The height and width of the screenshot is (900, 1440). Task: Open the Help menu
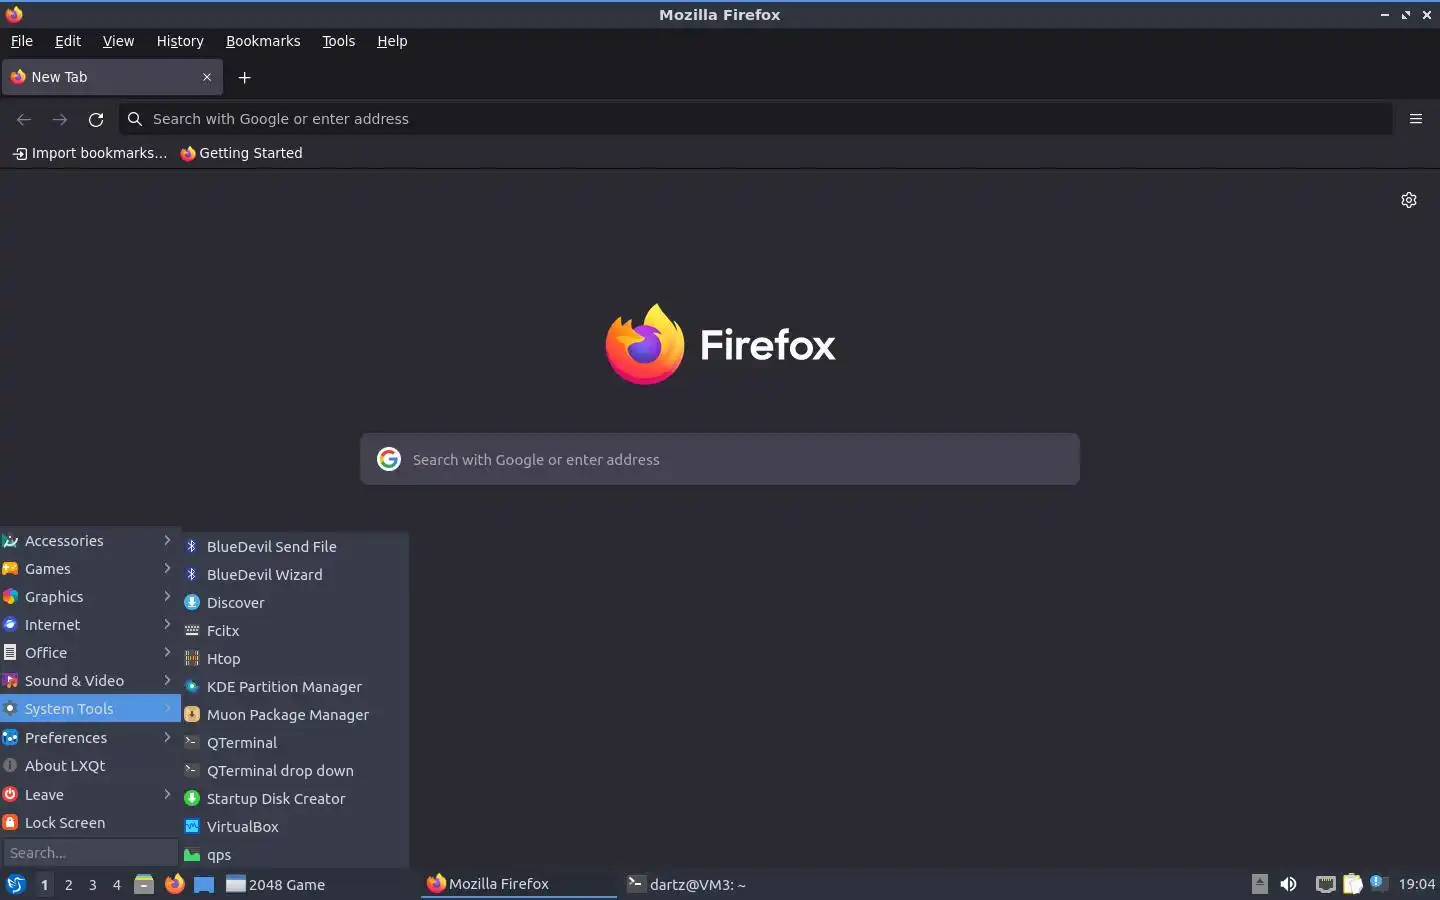point(392,41)
